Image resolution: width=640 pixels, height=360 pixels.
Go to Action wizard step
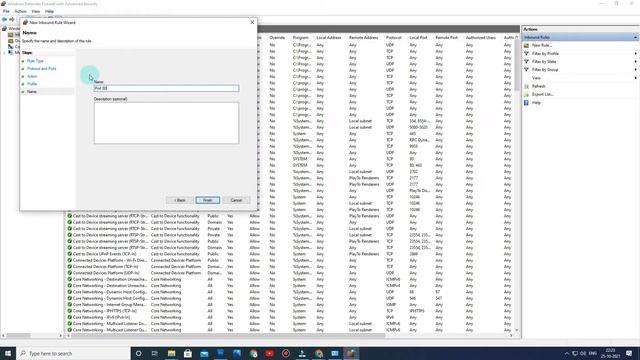[x=32, y=76]
